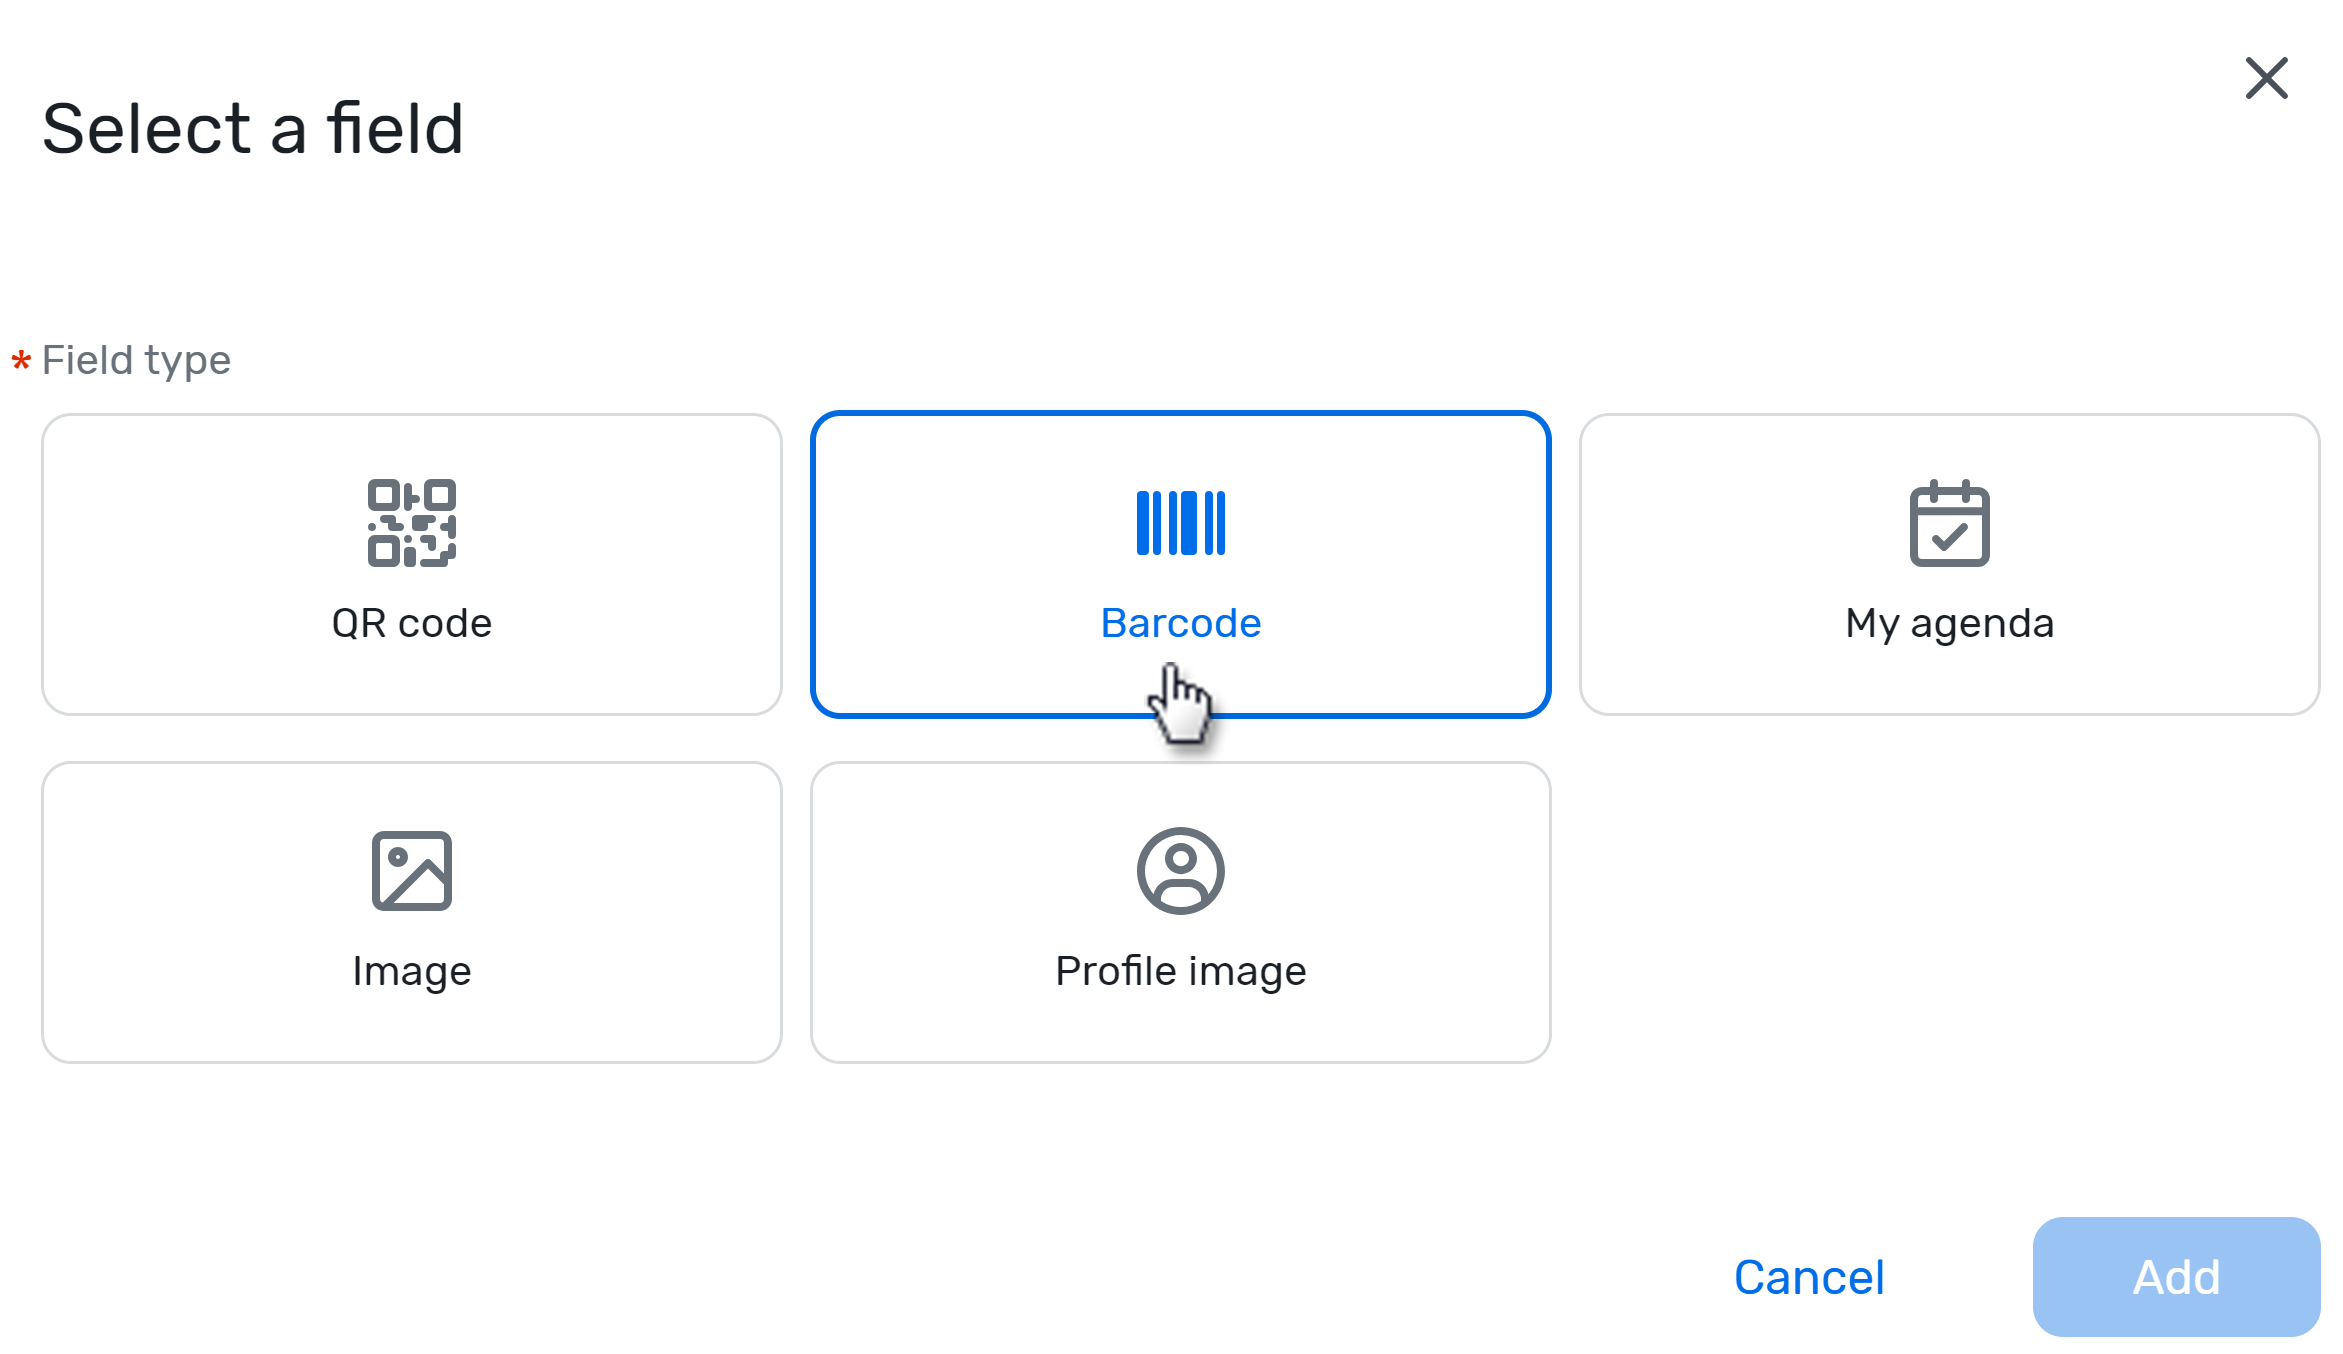
Task: Click the My agenda calendar icon
Action: tap(1949, 524)
